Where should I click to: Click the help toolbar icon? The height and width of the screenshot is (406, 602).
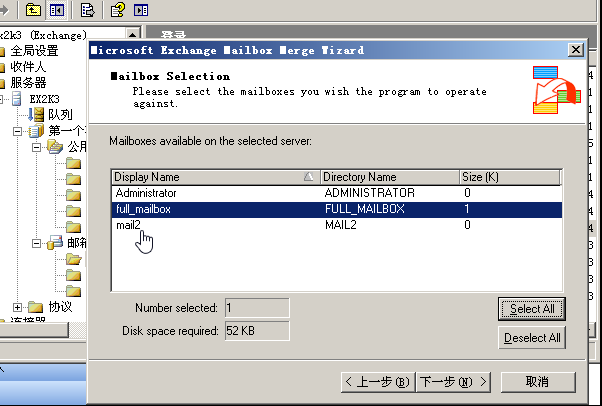pos(117,10)
